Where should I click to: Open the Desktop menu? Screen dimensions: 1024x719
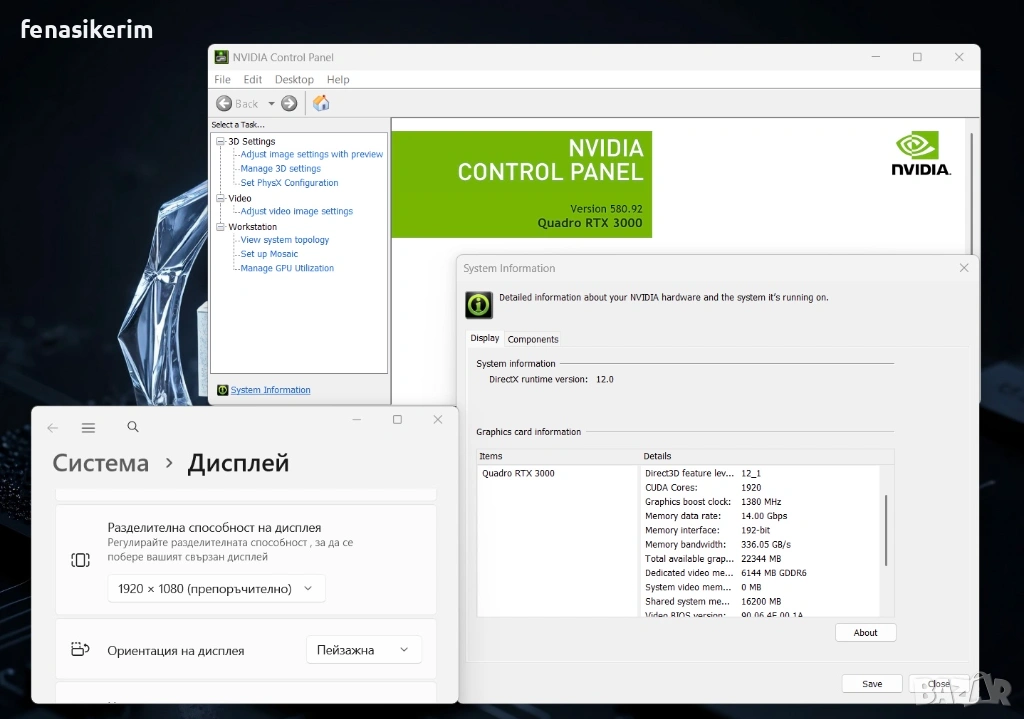pos(294,79)
